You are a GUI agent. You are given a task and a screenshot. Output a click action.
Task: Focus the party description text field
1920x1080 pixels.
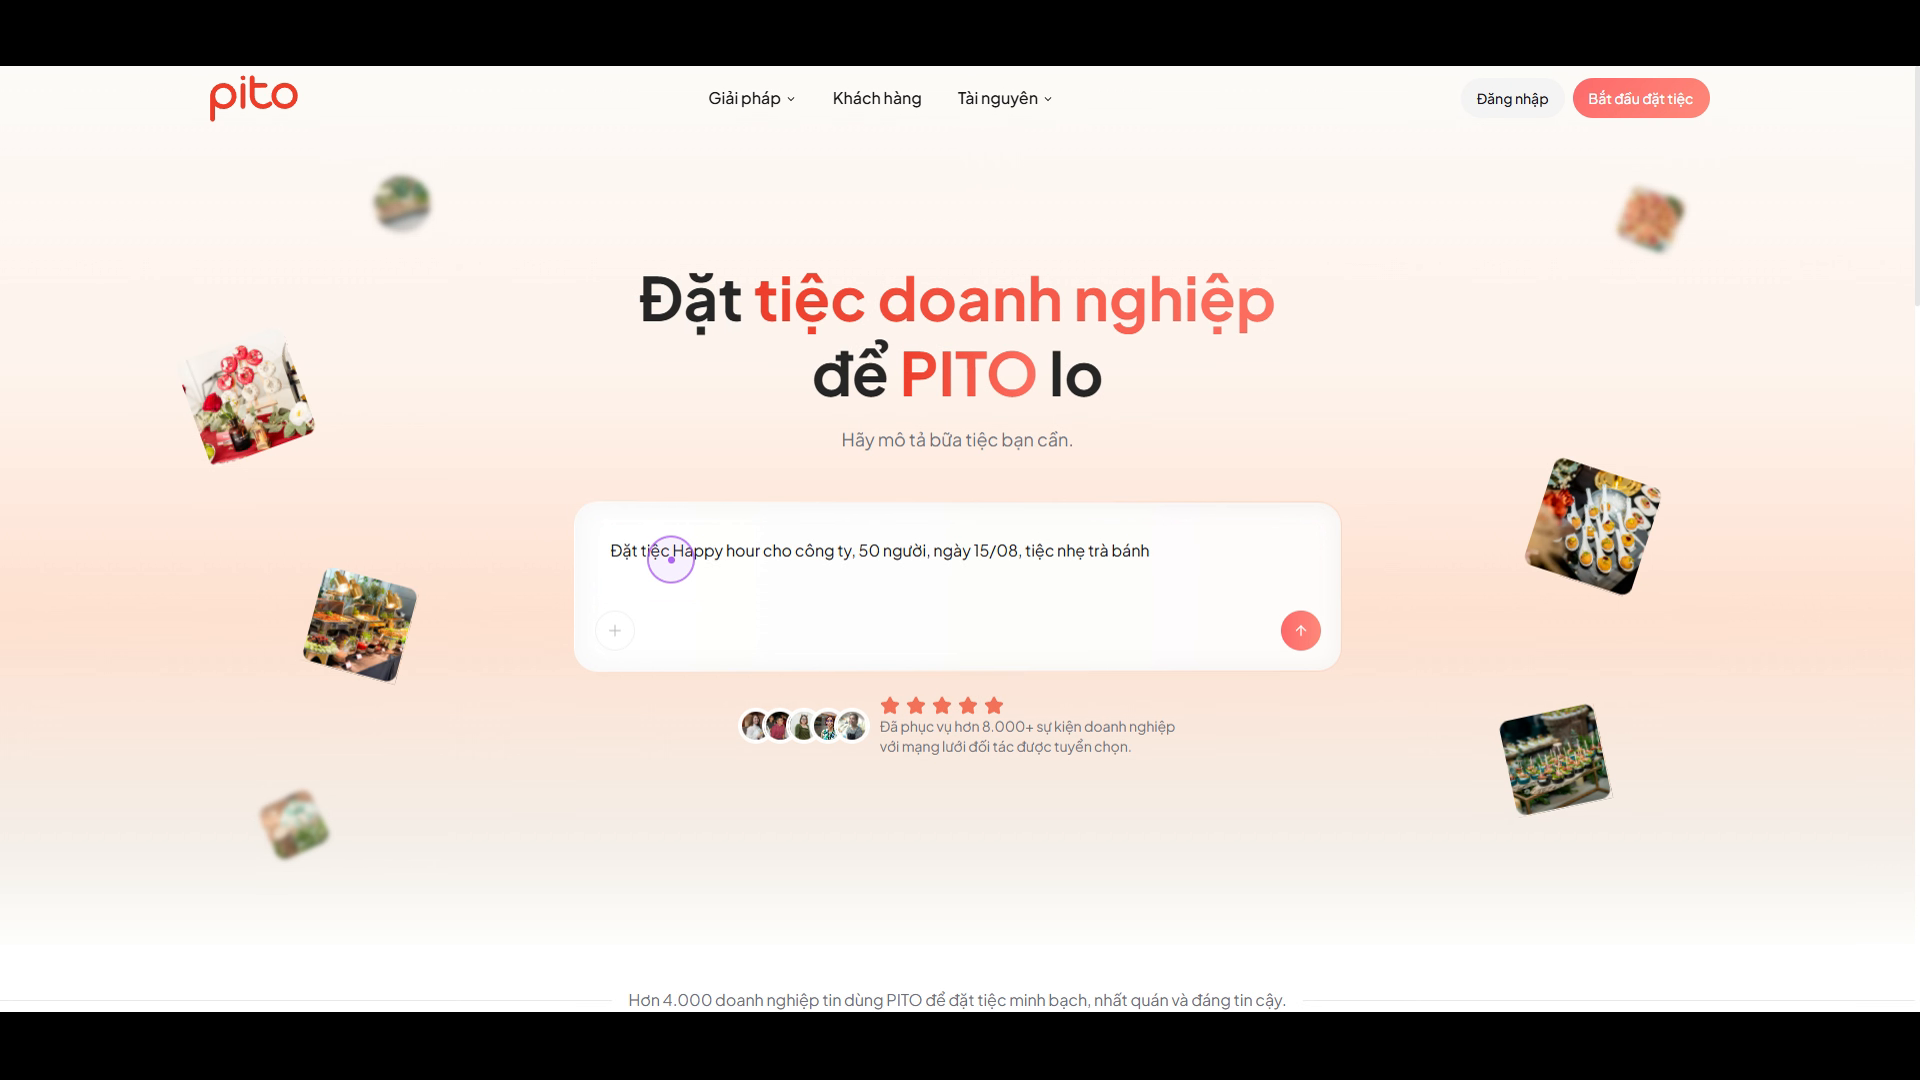[x=957, y=551]
